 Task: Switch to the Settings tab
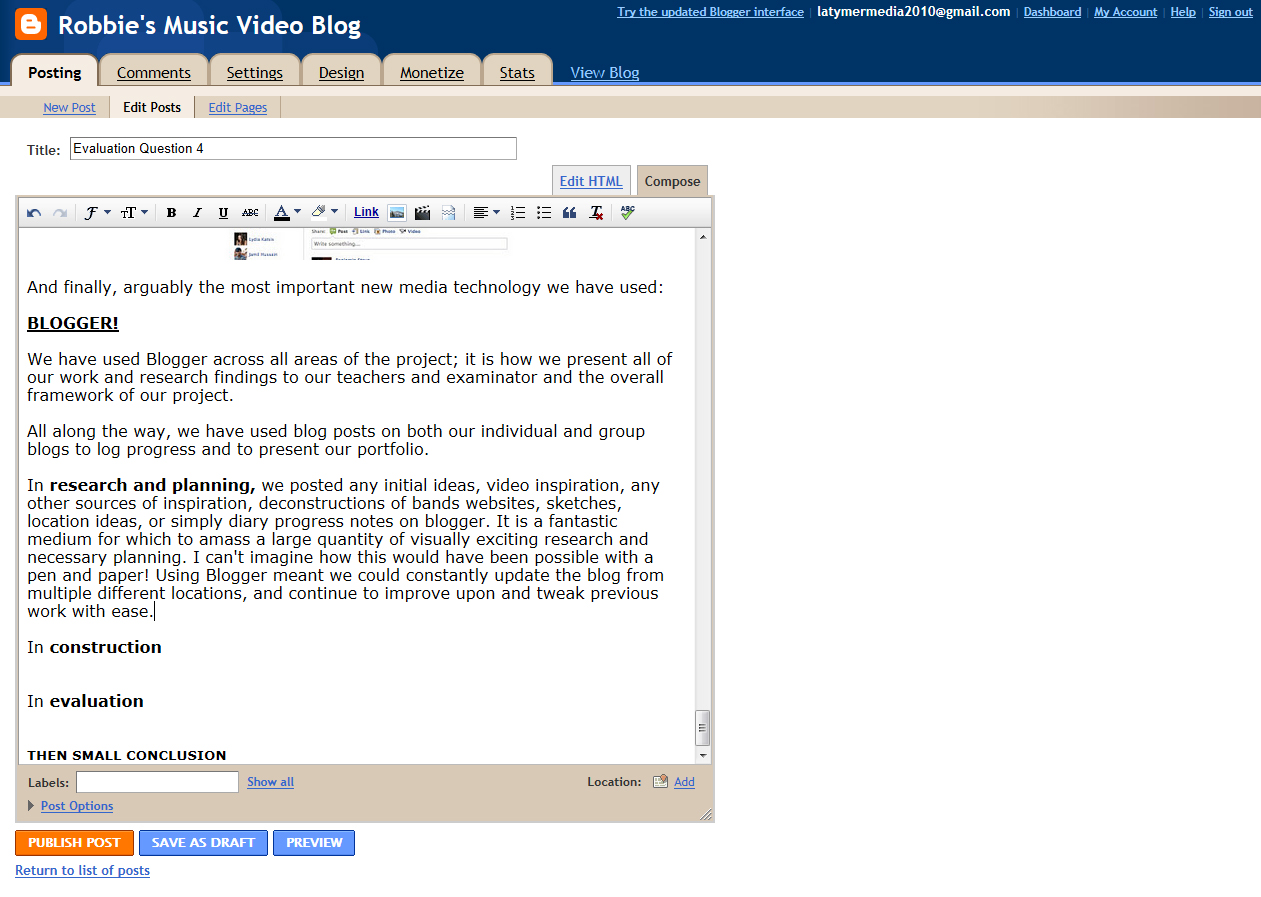pos(255,72)
